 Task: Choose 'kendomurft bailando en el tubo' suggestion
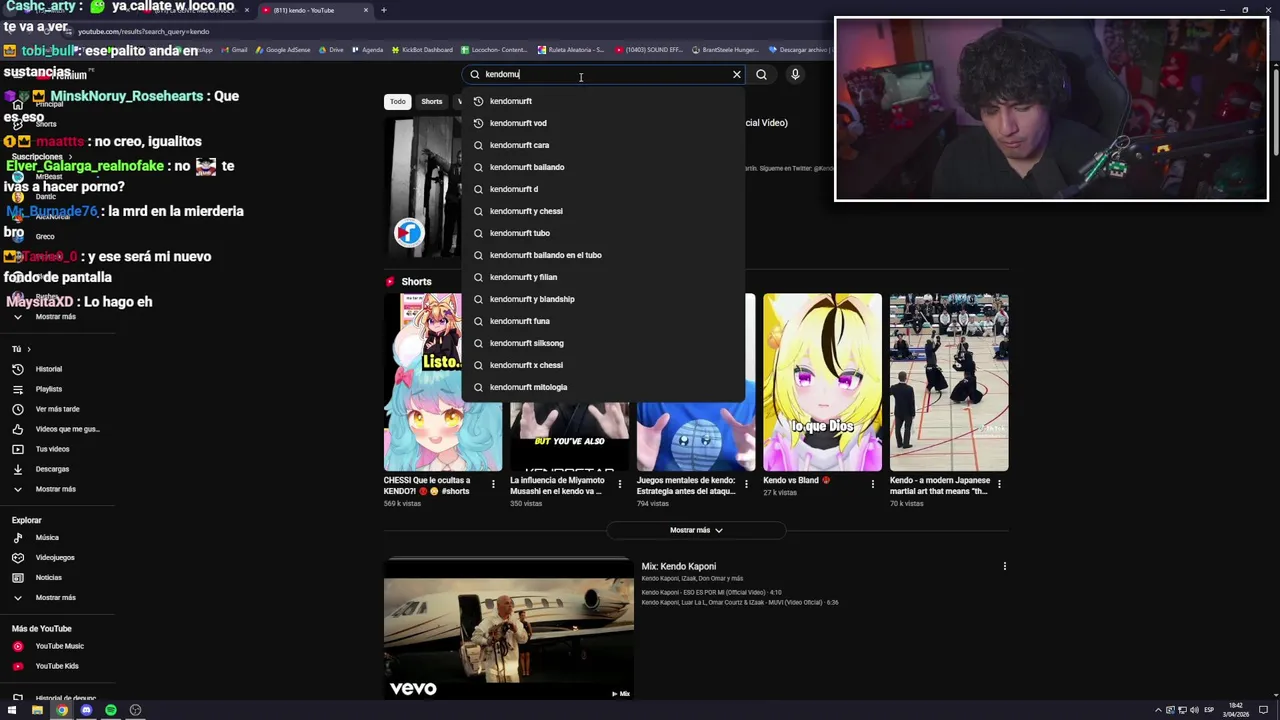coord(604,255)
